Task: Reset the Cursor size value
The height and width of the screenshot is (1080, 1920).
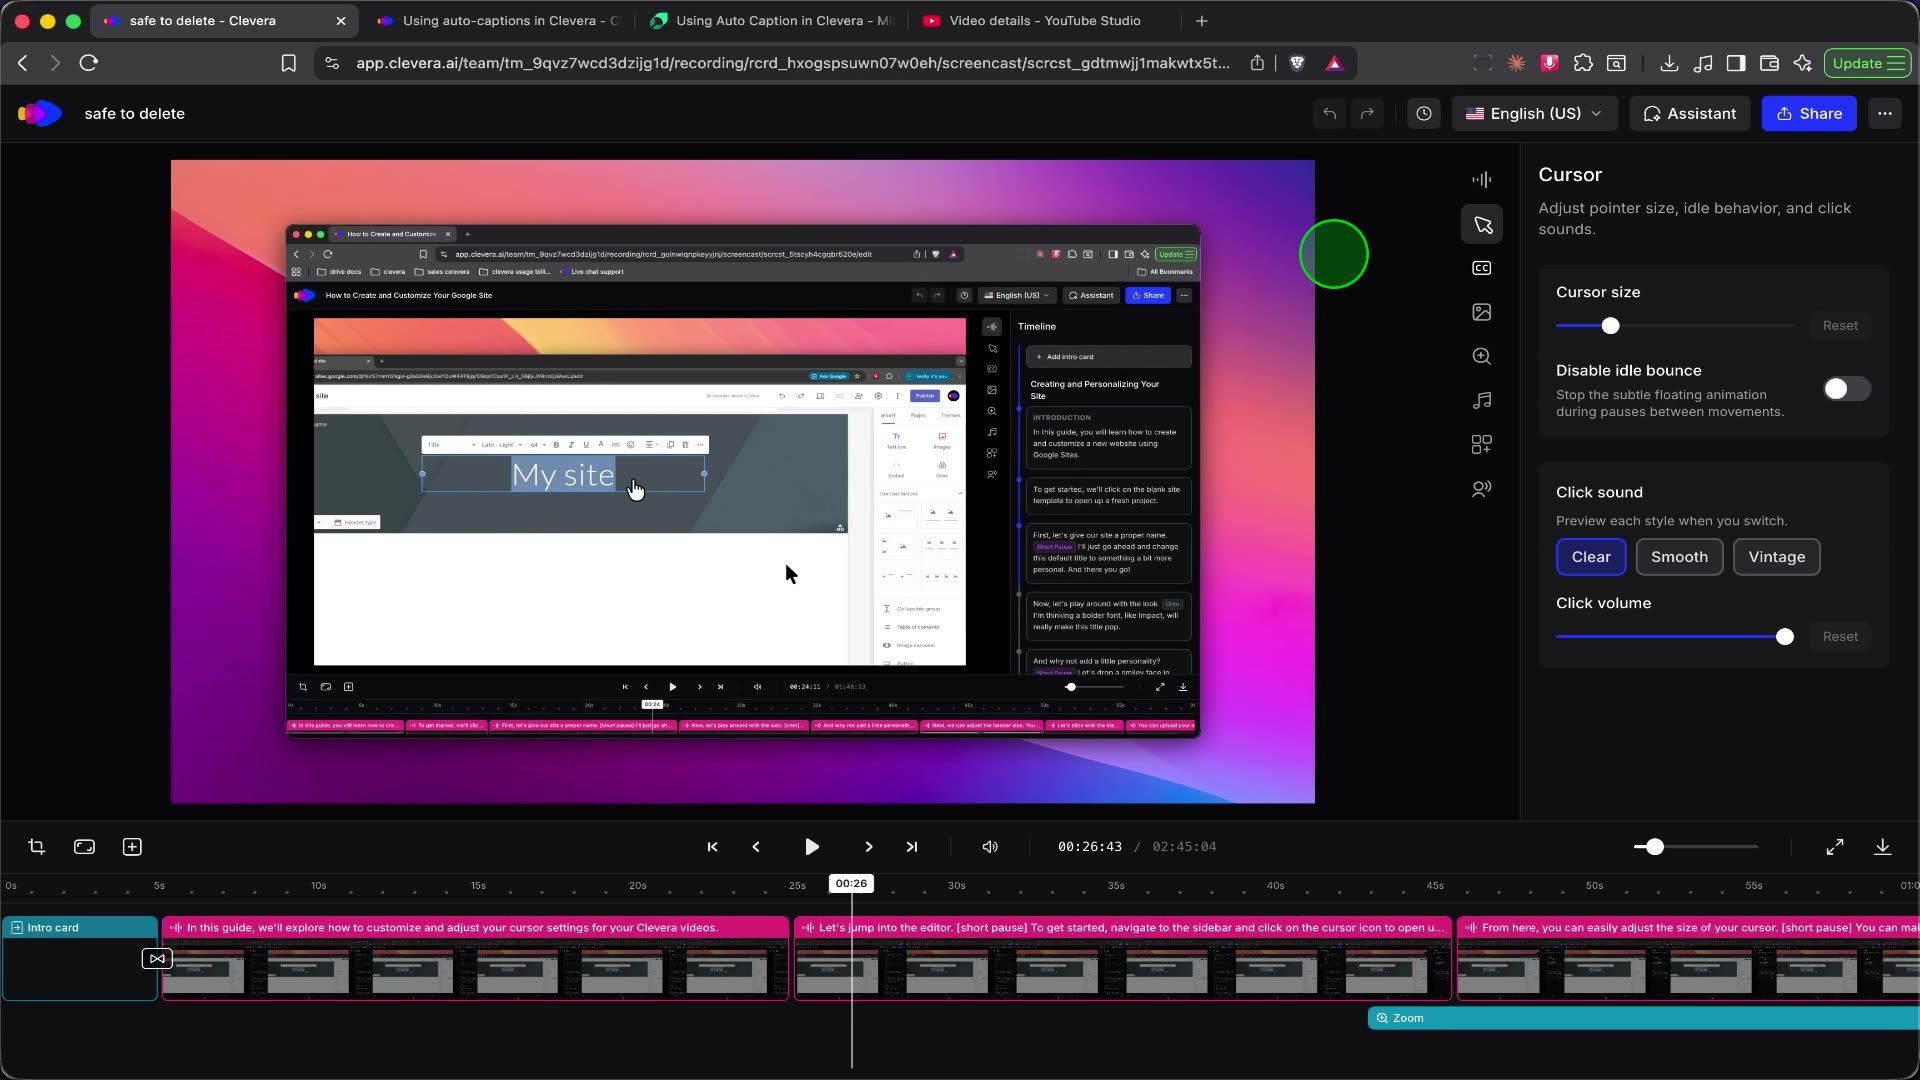Action: point(1840,326)
